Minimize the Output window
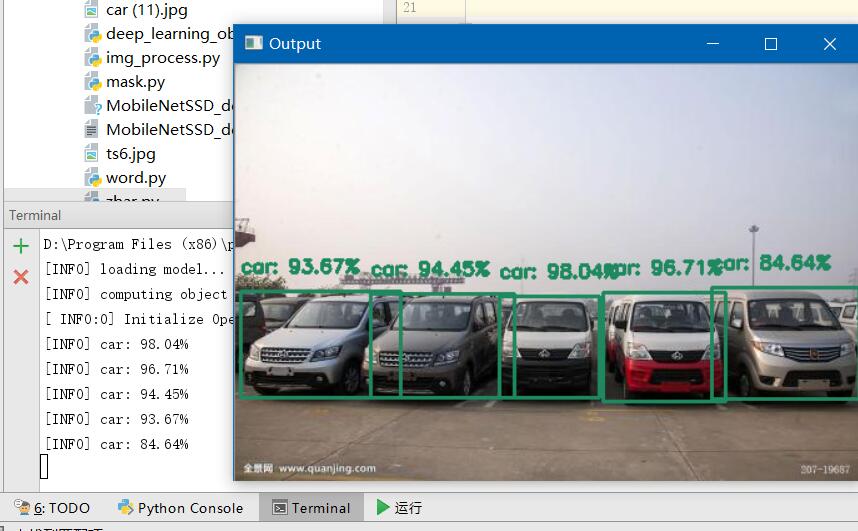This screenshot has height=531, width=858. (x=712, y=44)
